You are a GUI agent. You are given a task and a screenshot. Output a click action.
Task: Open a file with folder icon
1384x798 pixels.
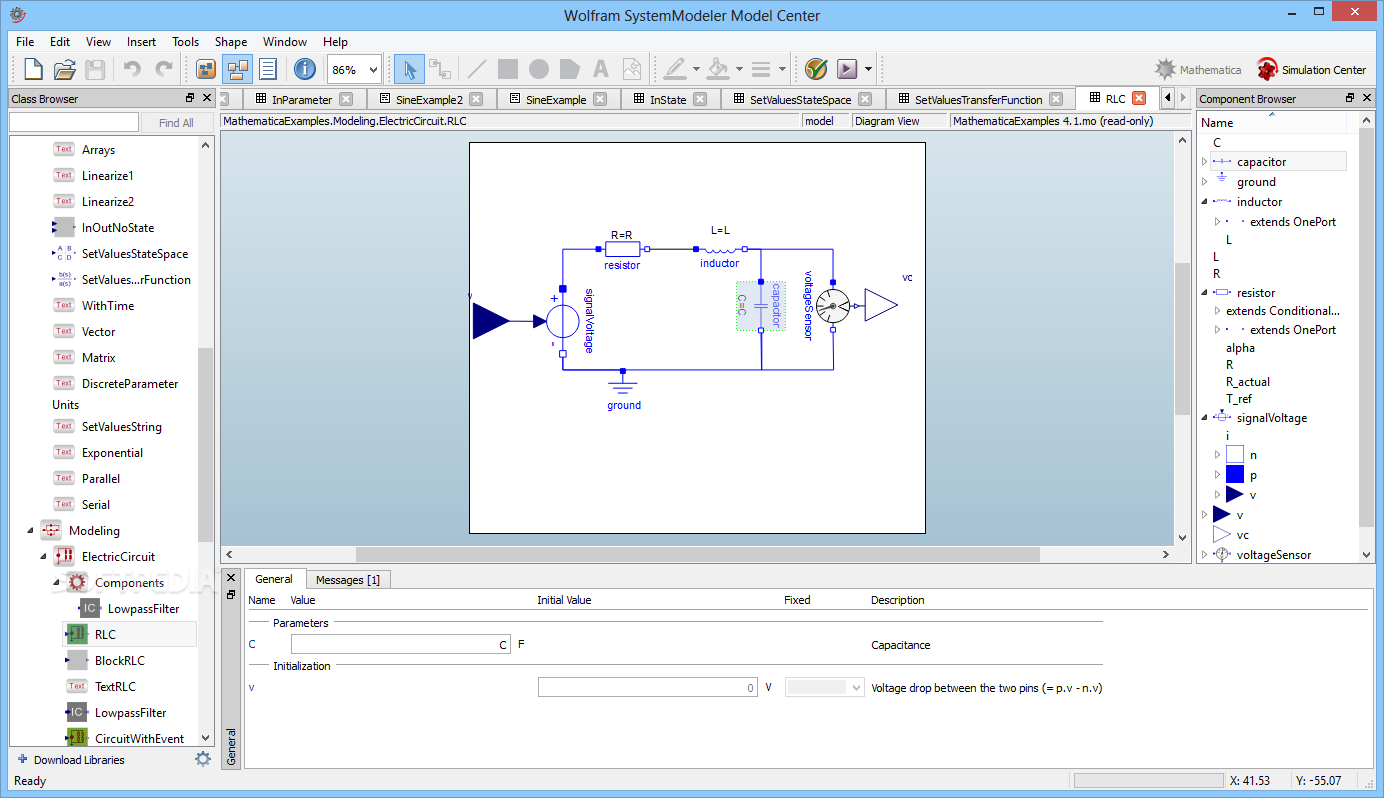coord(65,69)
